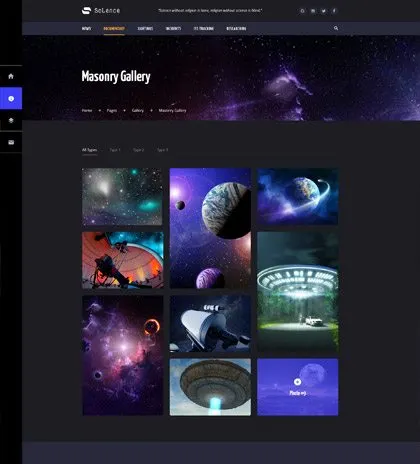Open the telescope observatory dome thumbnail
Image resolution: width=420 pixels, height=464 pixels.
click(123, 260)
